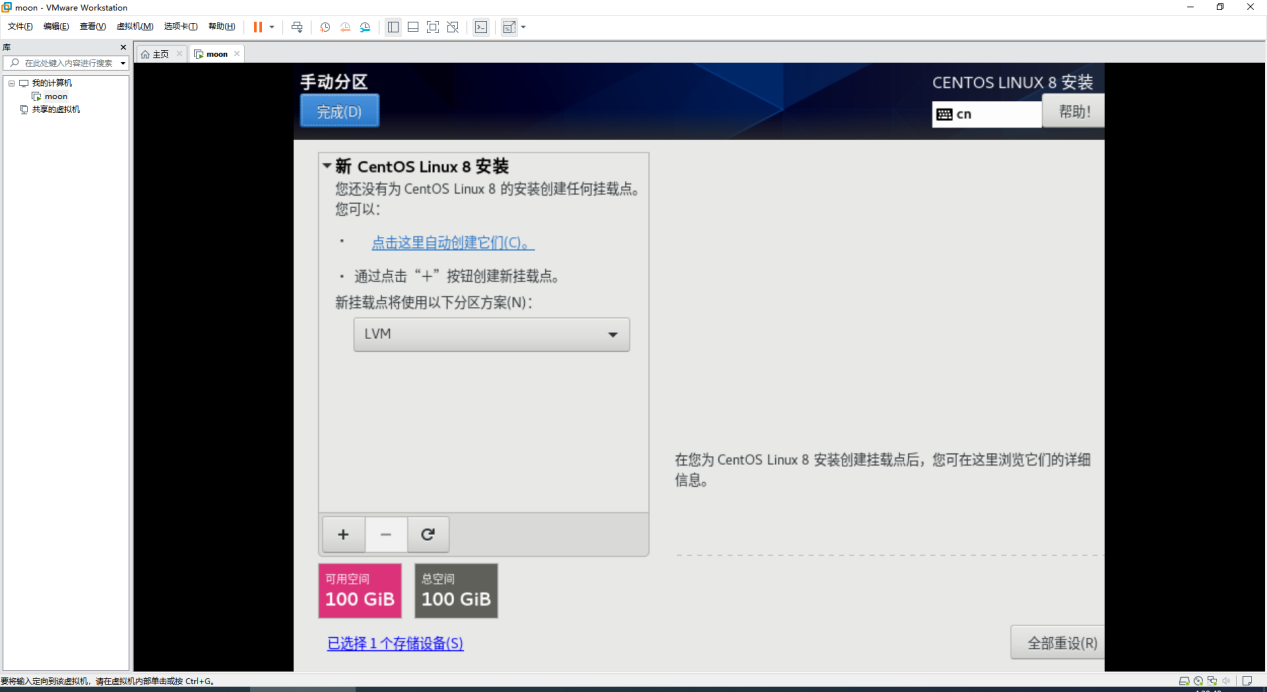Click the CD/DVD drive status icon

[1198, 681]
